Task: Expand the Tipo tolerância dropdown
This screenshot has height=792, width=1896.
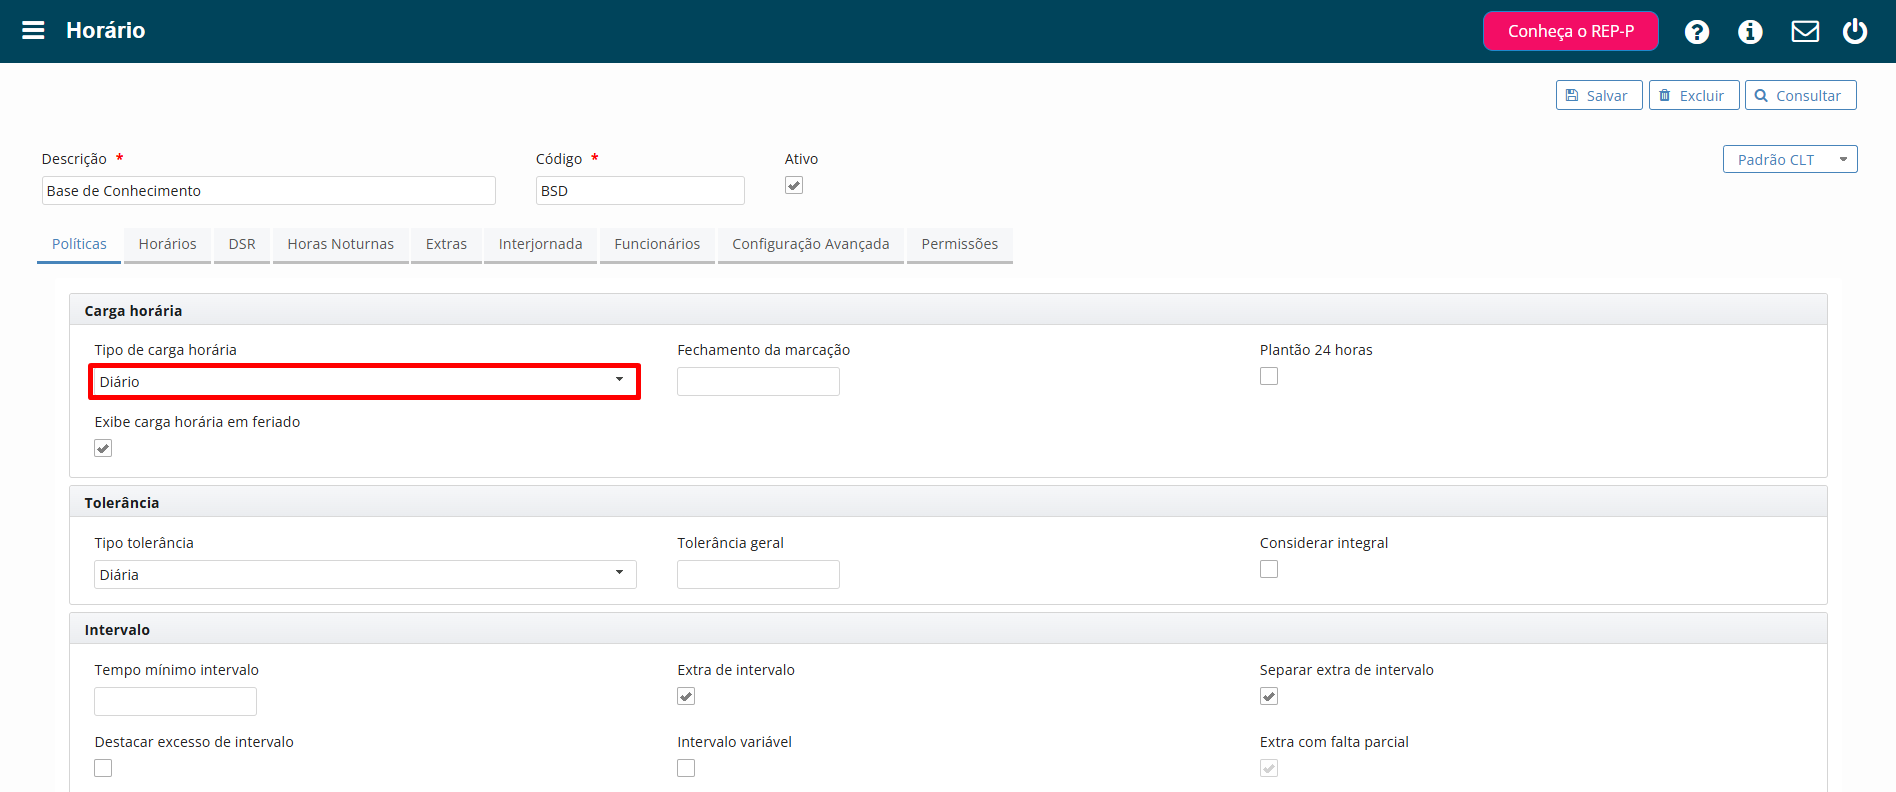Action: 365,574
